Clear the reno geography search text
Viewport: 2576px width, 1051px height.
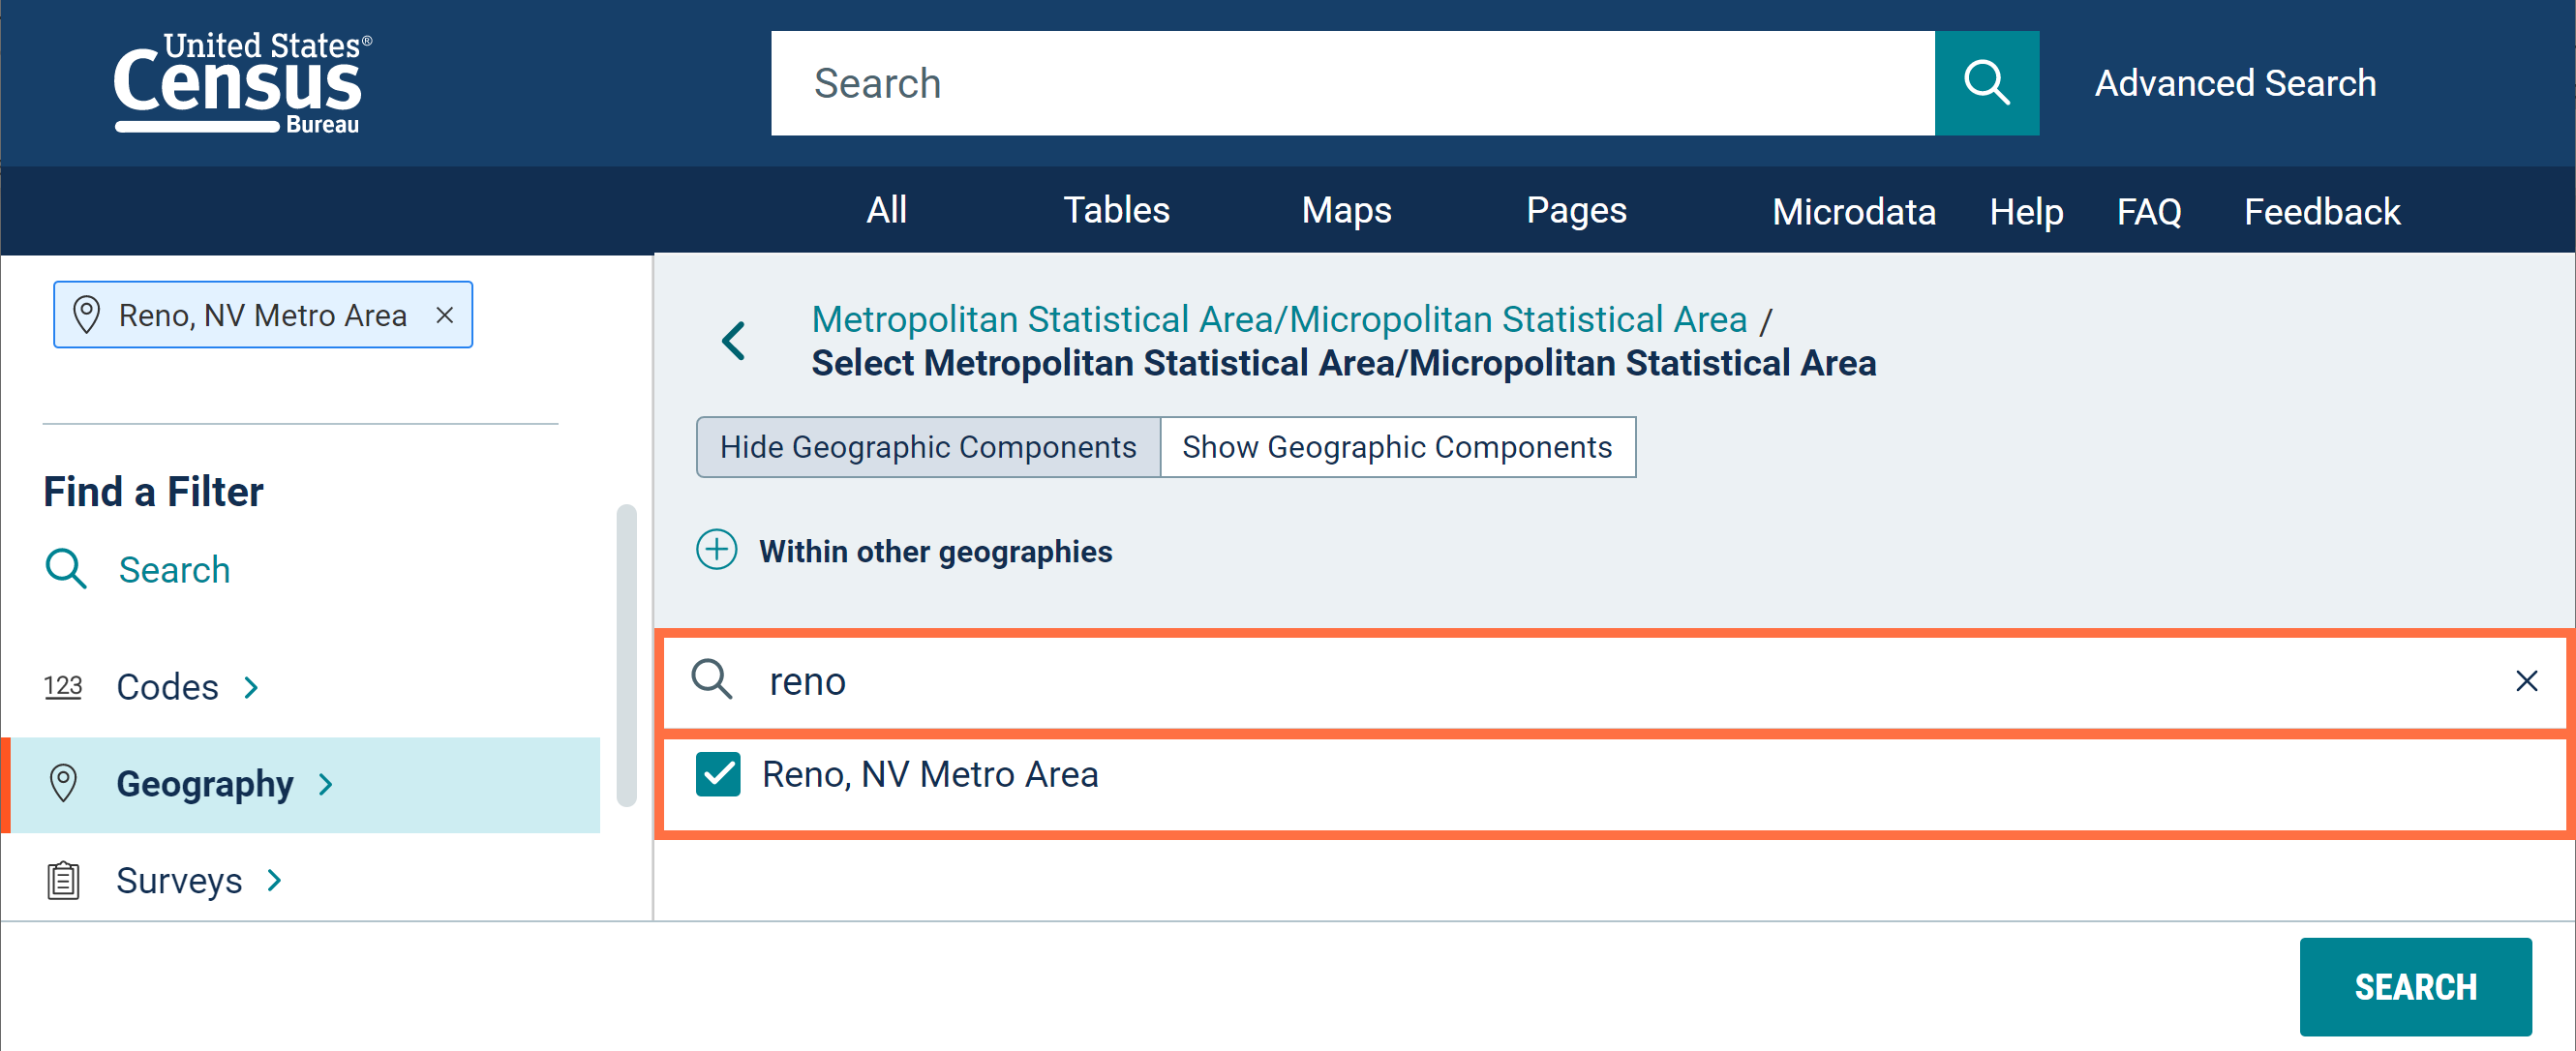coord(2526,681)
